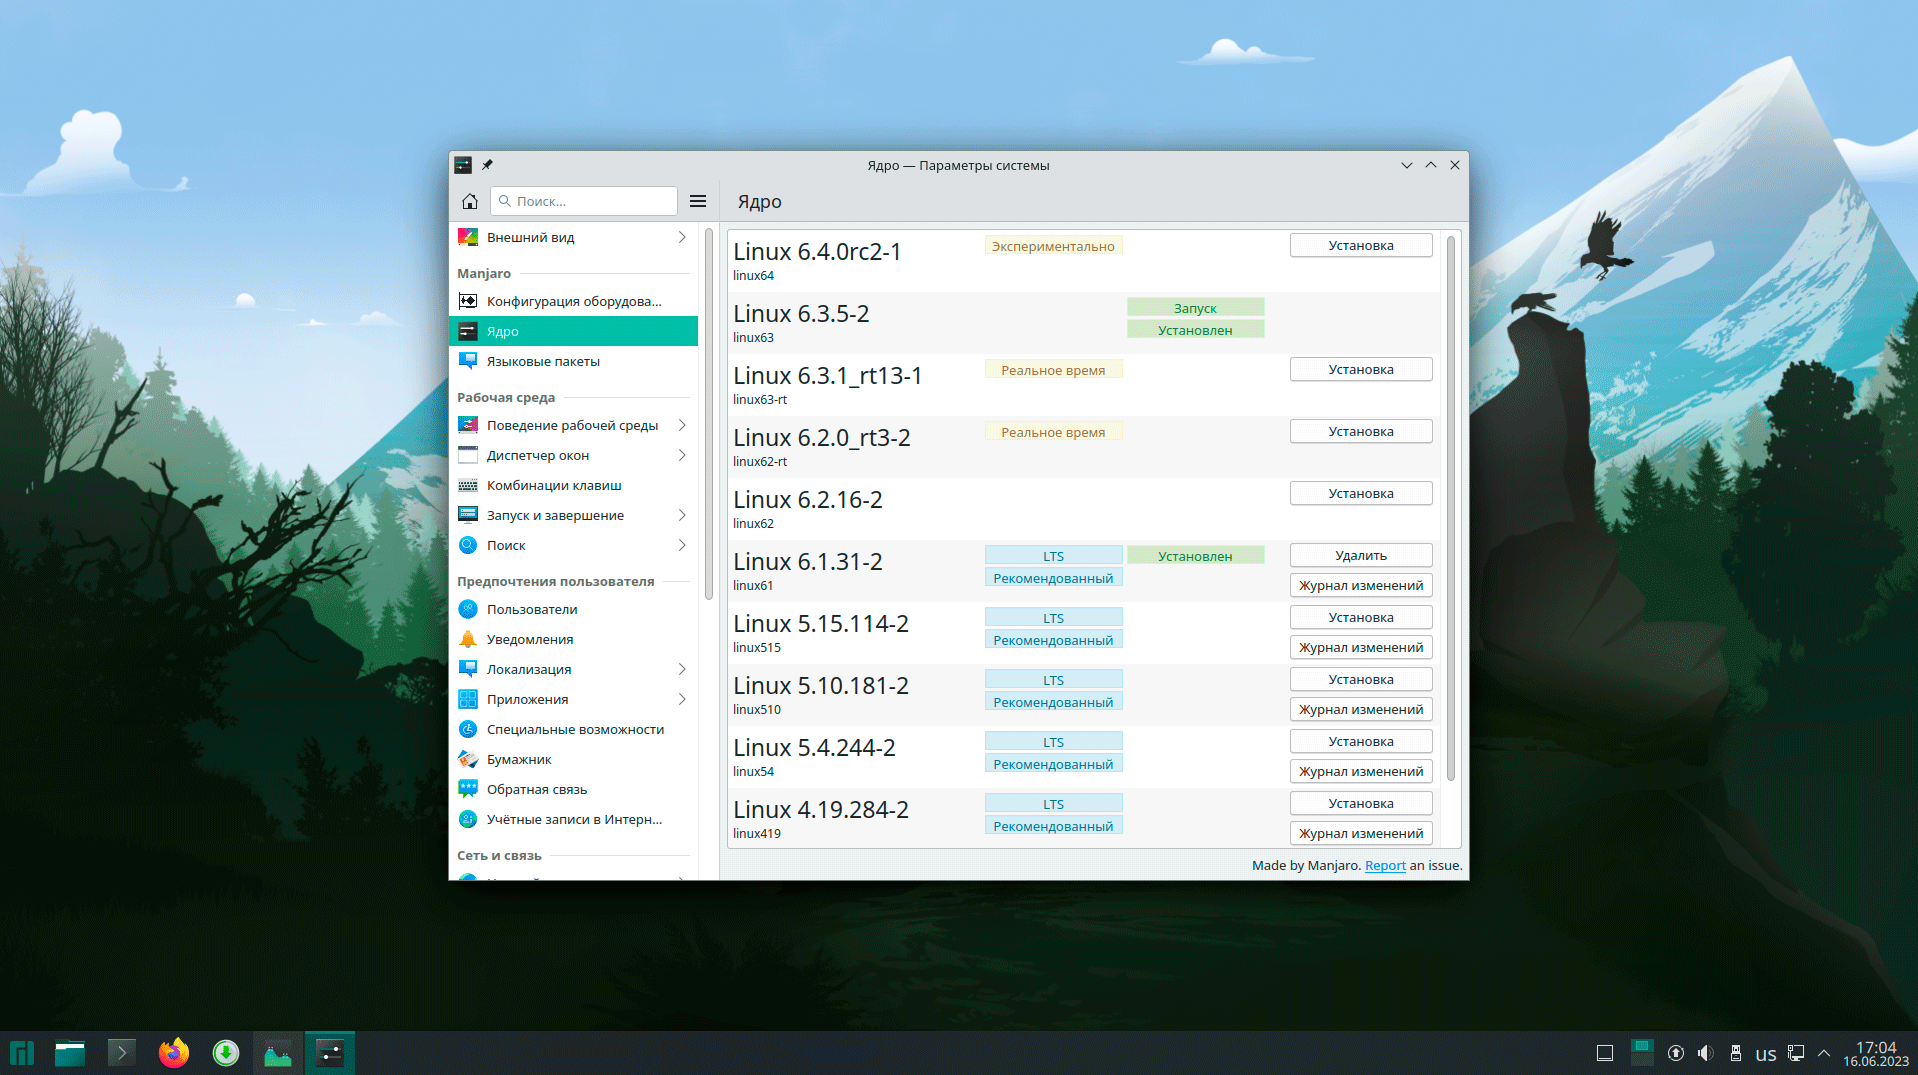Select Языковые пакеты in the sidebar
The height and width of the screenshot is (1075, 1918).
coord(543,361)
